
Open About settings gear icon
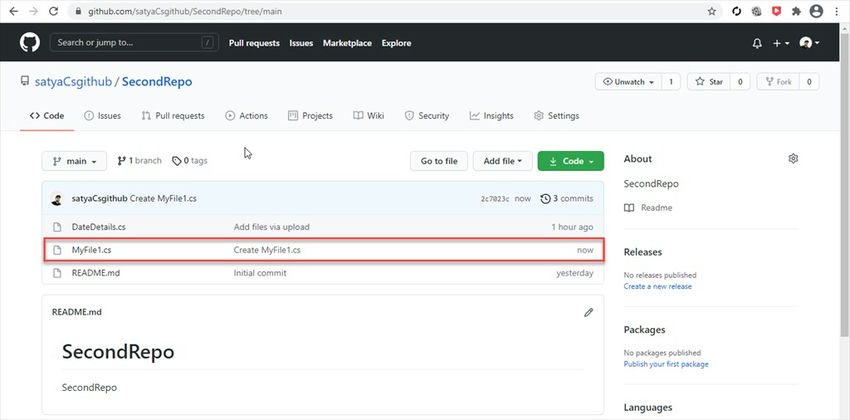click(x=793, y=159)
